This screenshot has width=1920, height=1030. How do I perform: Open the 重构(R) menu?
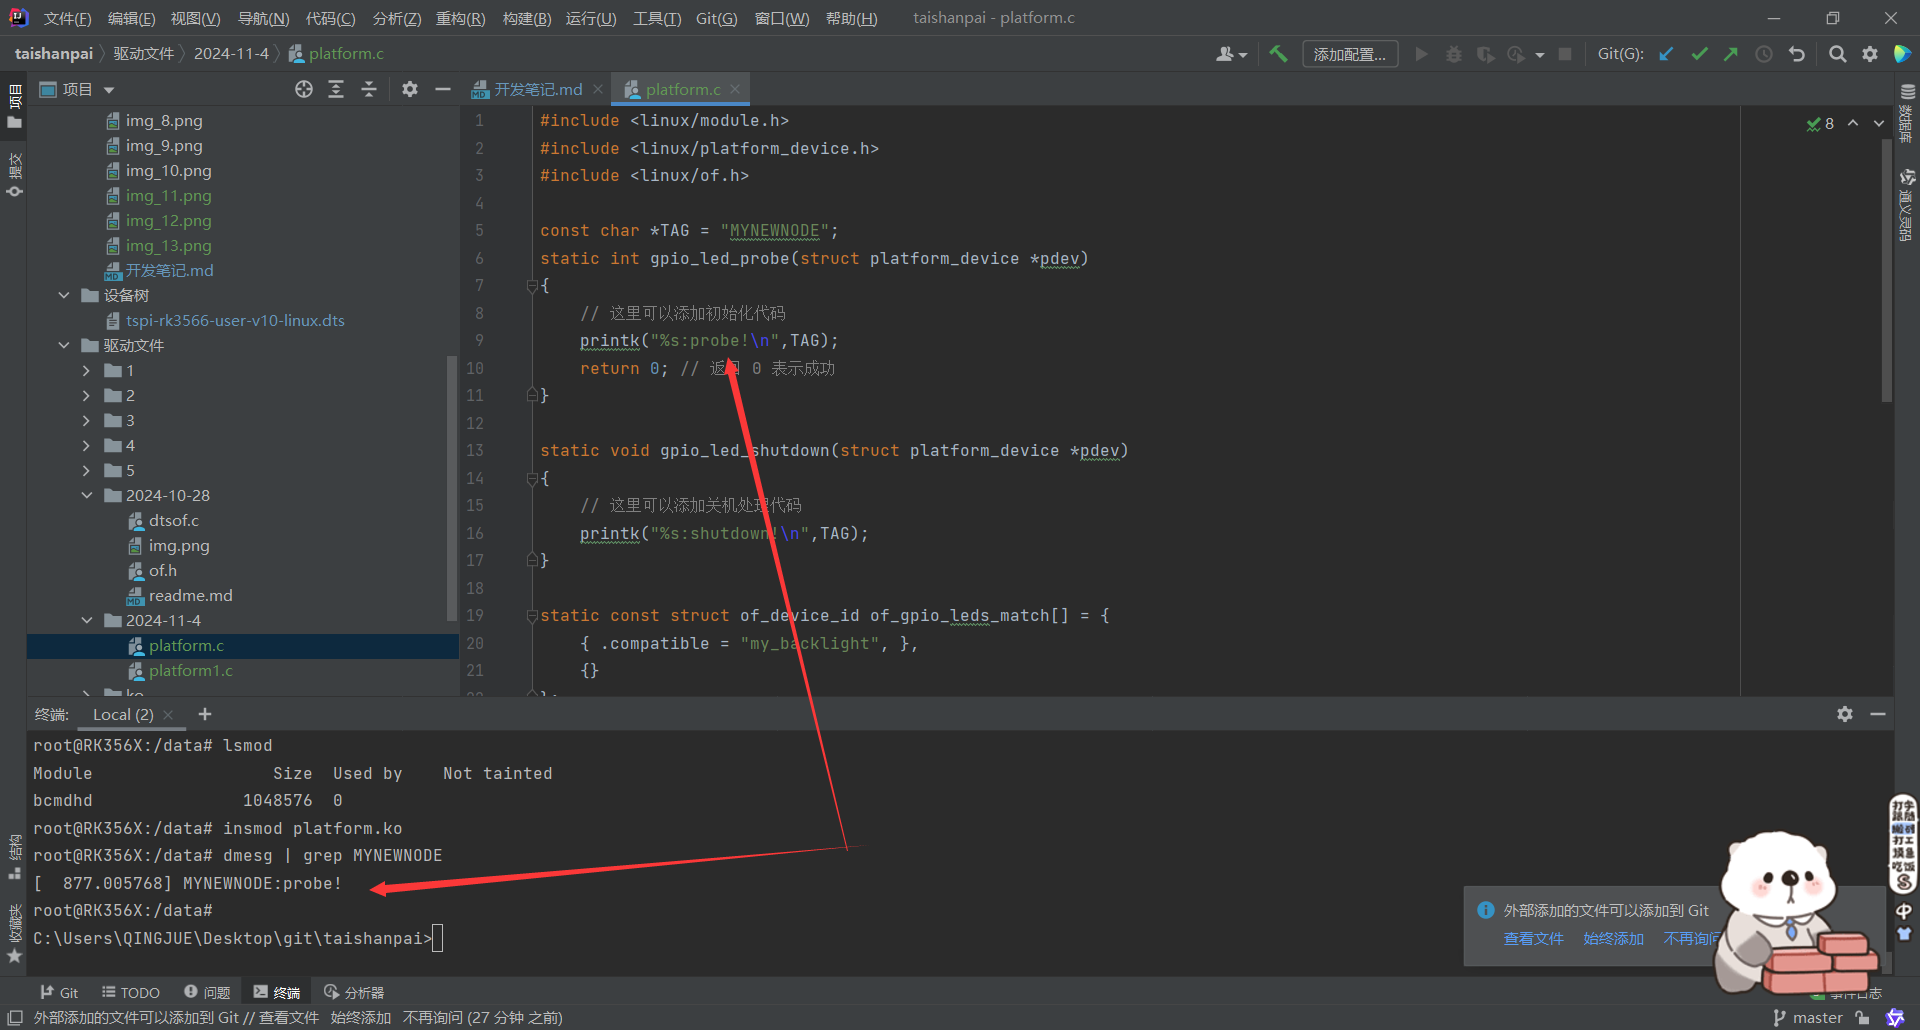[460, 19]
